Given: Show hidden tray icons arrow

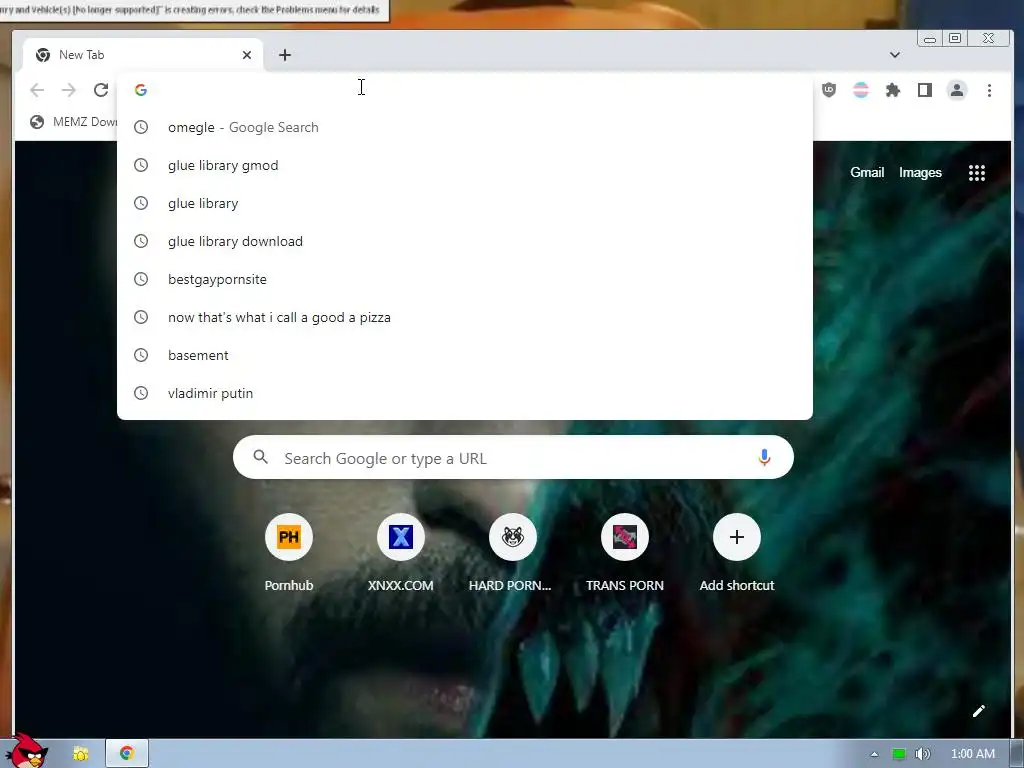Looking at the screenshot, I should click(874, 754).
